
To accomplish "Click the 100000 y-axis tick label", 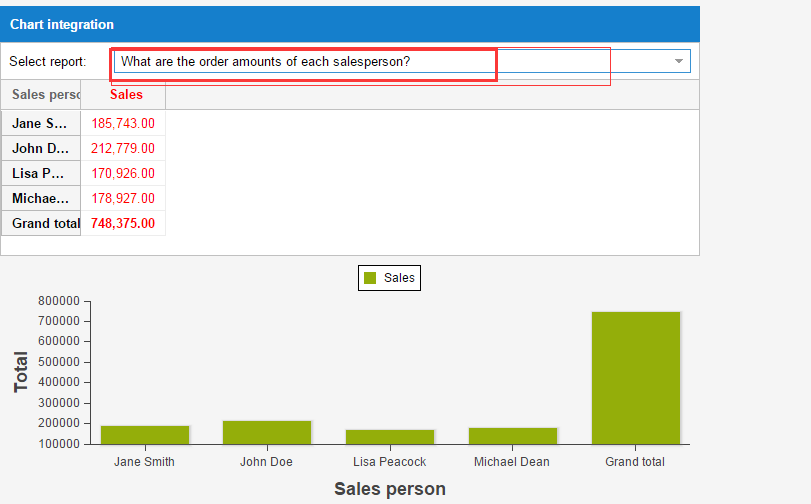I will [59, 443].
